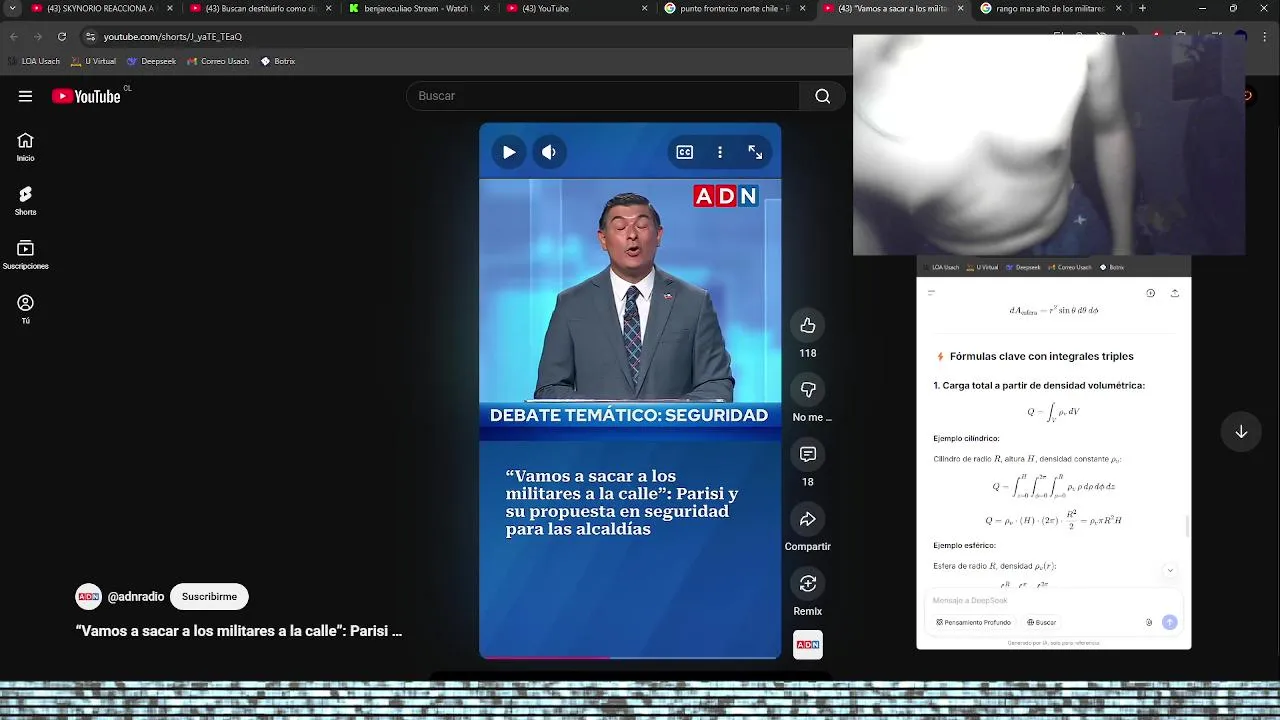Mute the Short's volume
The image size is (1280, 720).
tap(549, 152)
